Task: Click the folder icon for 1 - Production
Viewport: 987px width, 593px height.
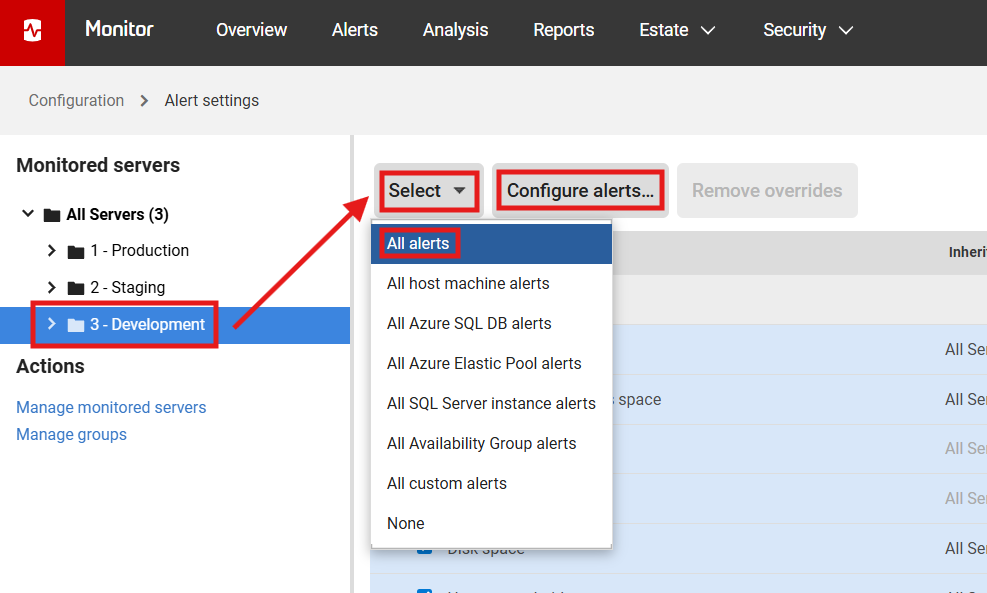Action: point(76,250)
